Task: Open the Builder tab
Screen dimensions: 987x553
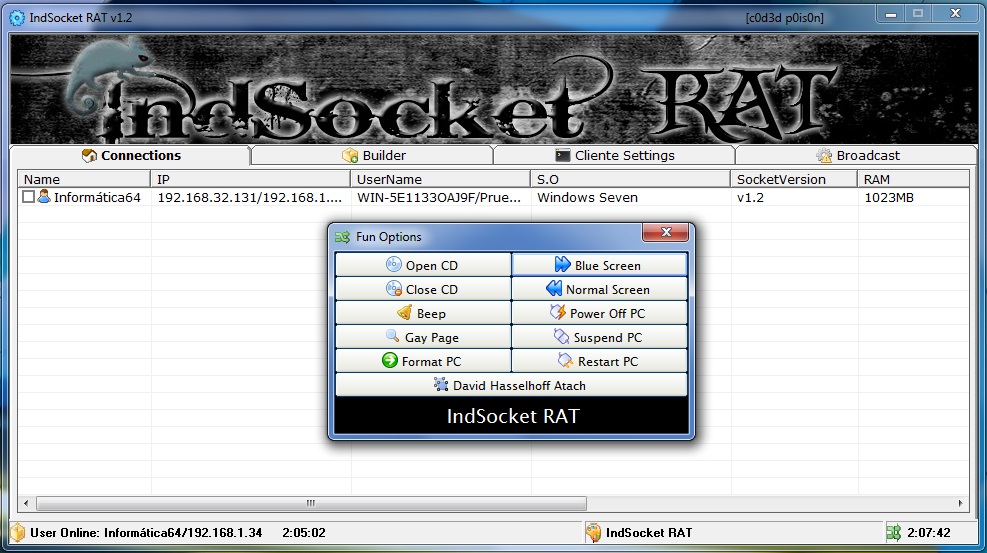Action: tap(372, 155)
